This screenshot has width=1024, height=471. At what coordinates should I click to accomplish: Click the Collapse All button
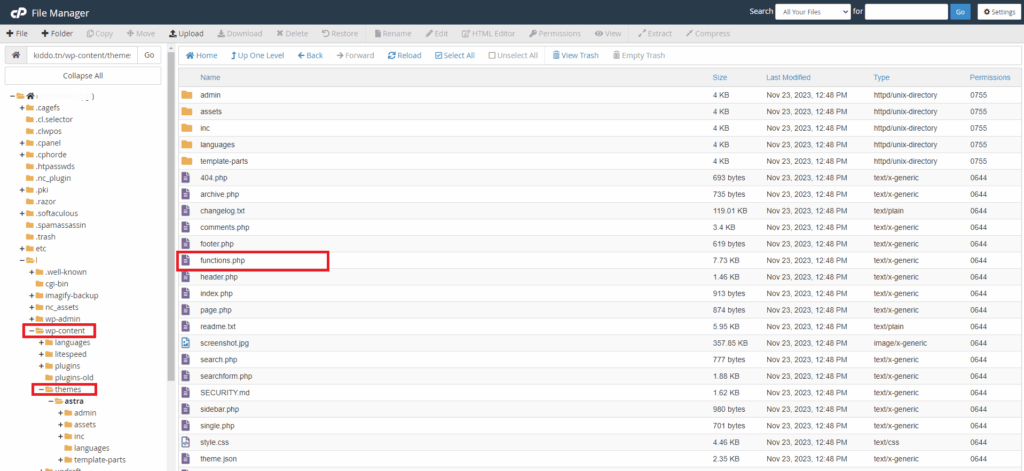[83, 76]
